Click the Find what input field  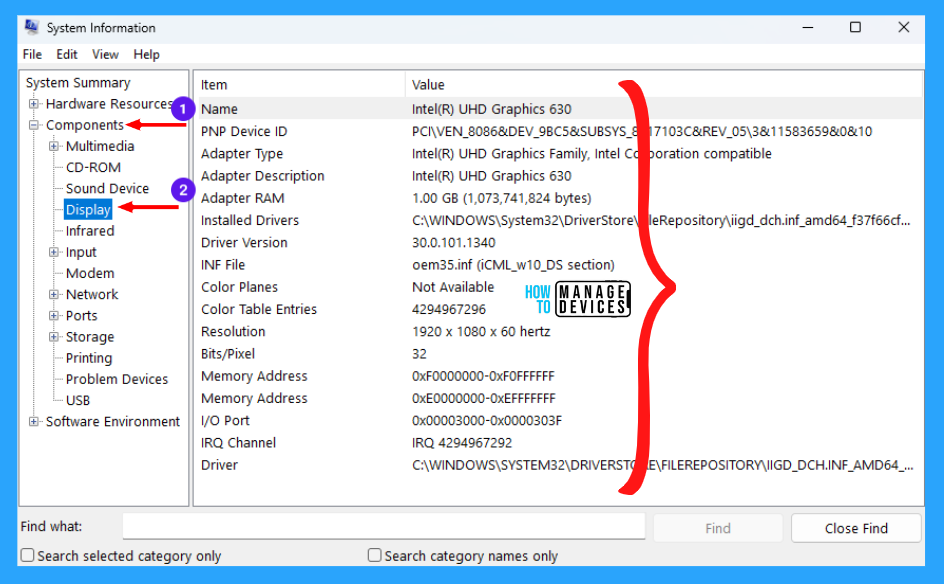pos(384,527)
